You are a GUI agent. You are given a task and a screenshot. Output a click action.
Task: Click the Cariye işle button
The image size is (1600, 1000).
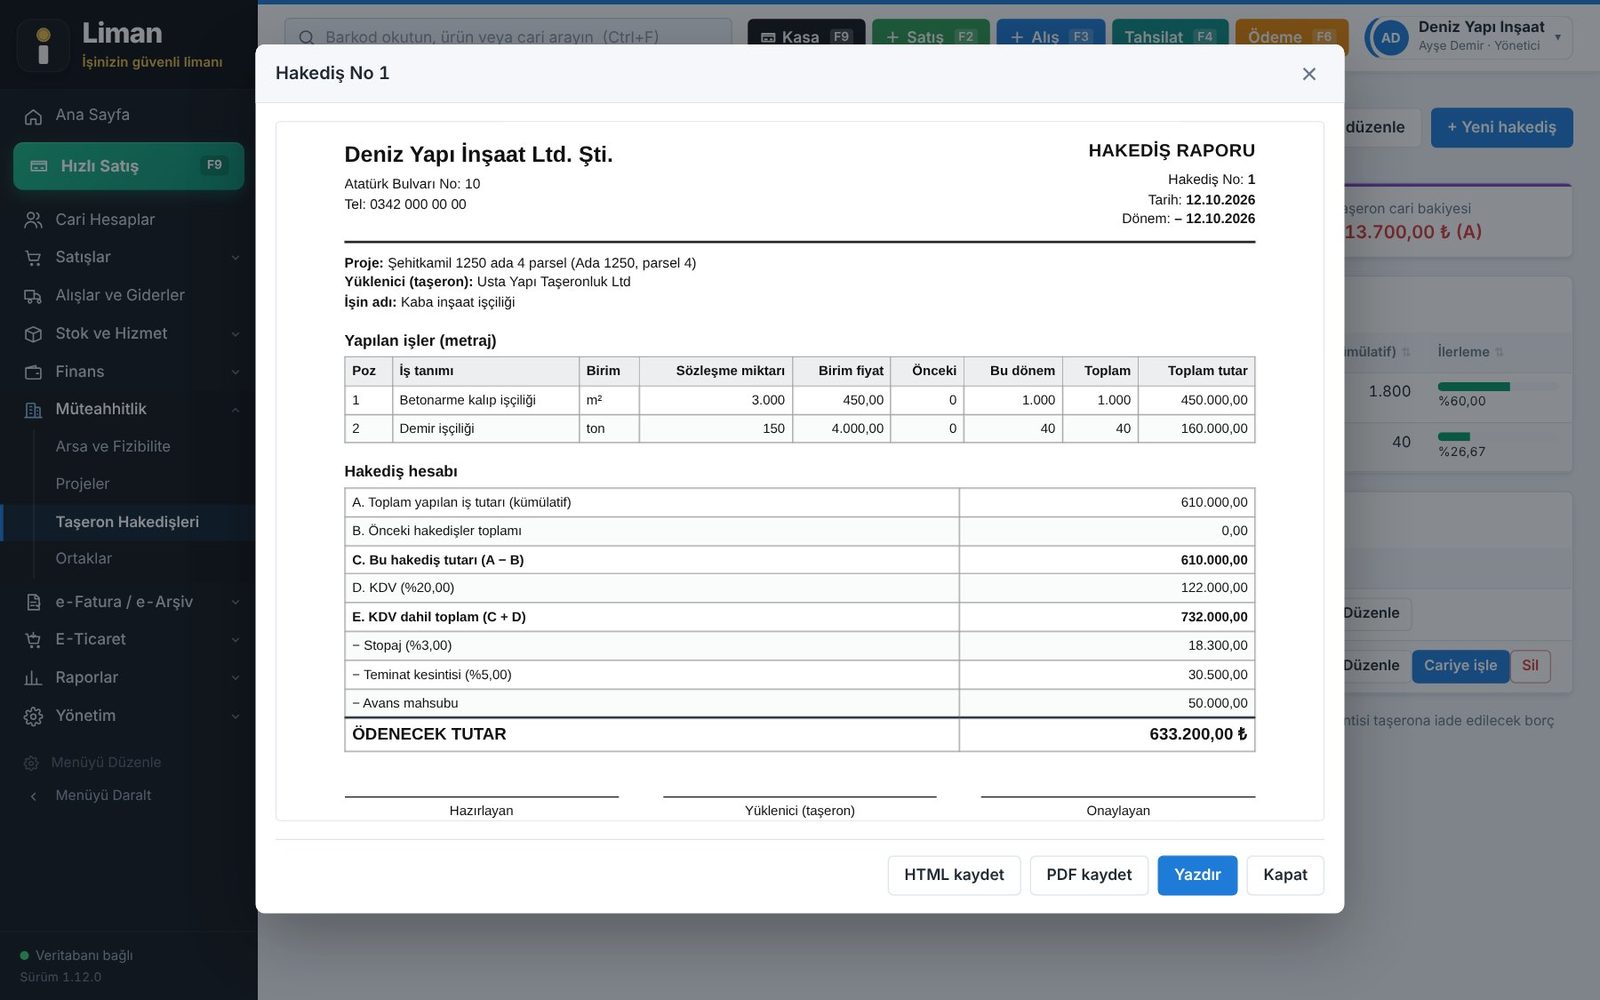1460,666
